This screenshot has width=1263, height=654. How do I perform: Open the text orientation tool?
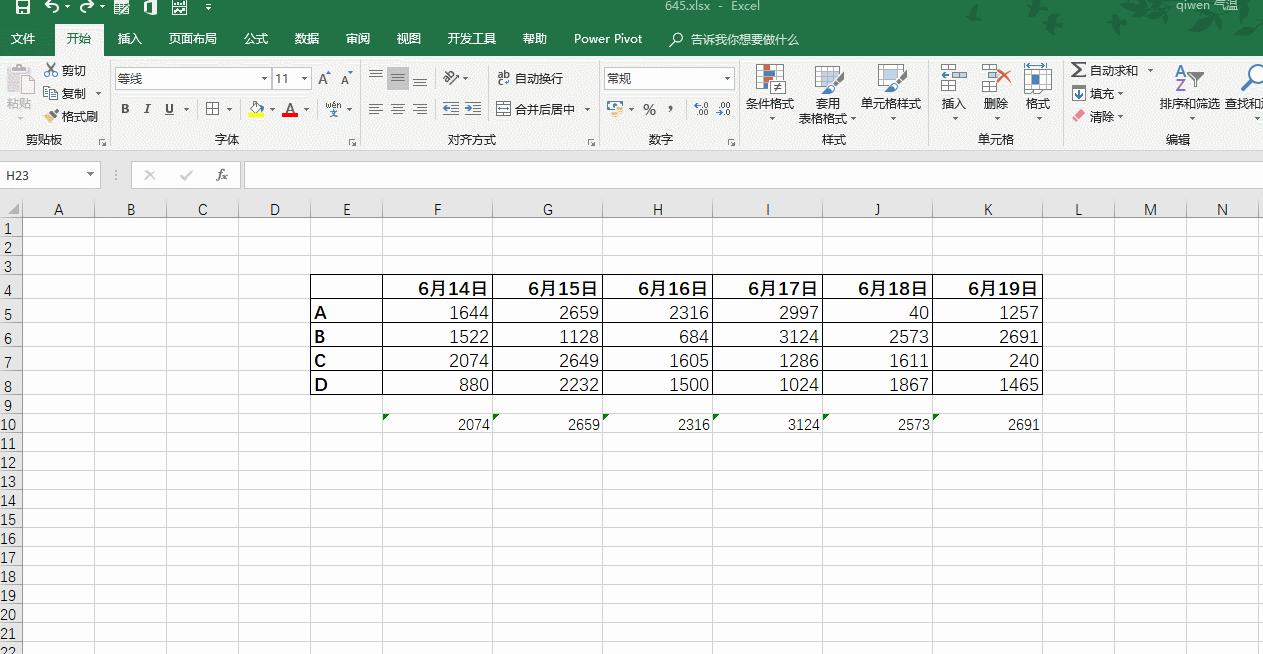tap(451, 78)
